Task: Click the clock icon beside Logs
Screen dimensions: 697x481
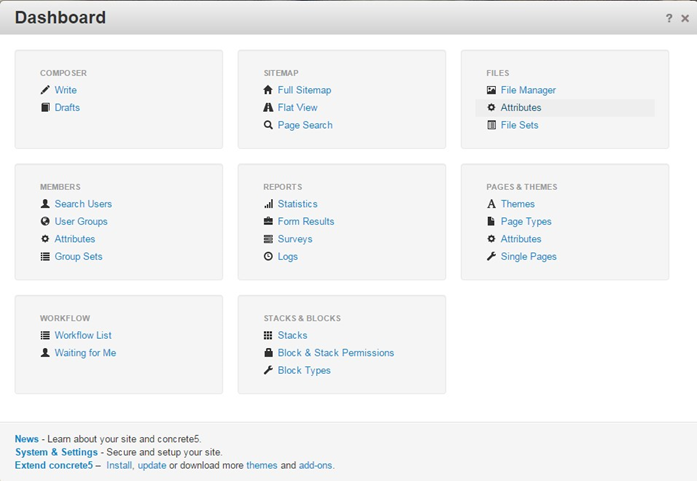Action: click(268, 256)
